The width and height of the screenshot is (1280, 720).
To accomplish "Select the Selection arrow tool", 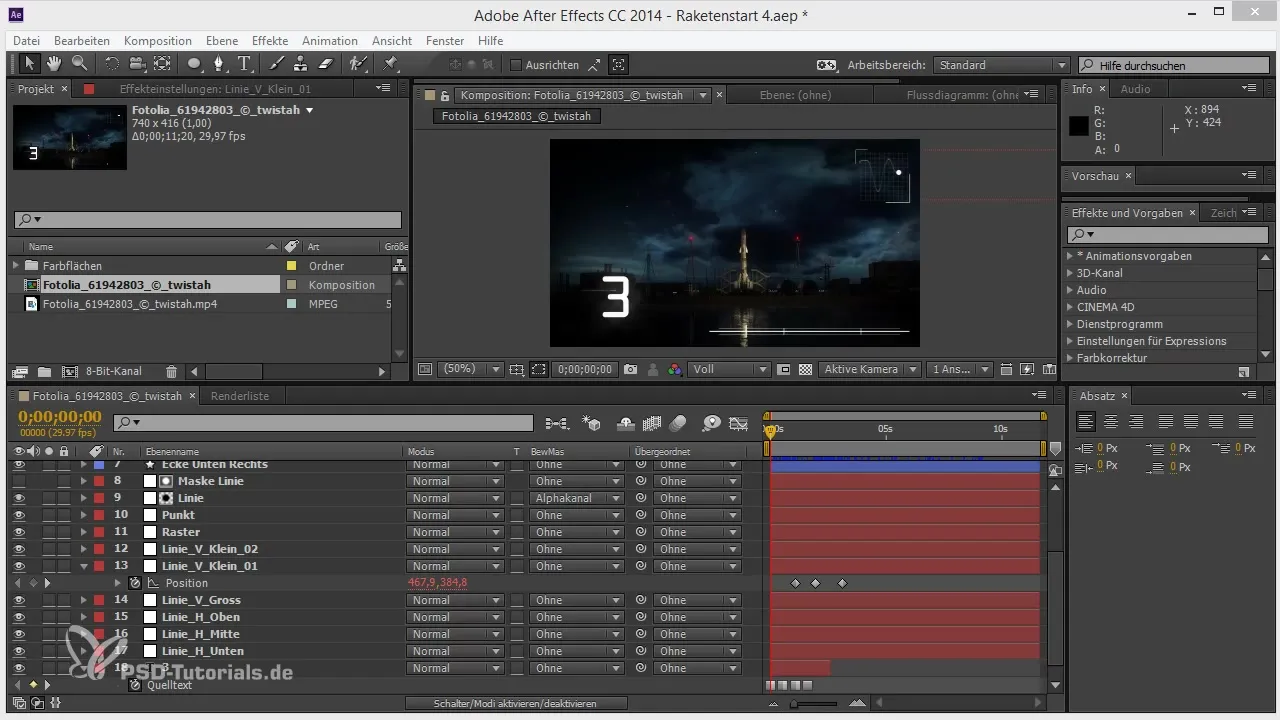I will tap(30, 64).
